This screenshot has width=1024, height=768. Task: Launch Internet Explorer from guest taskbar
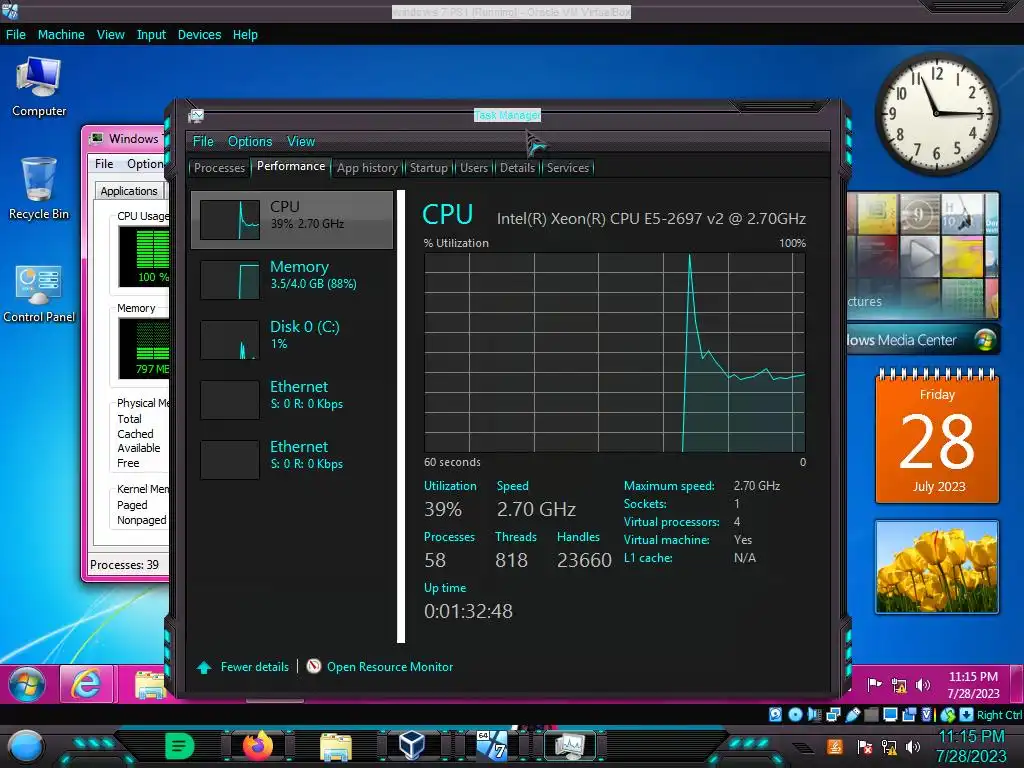click(x=86, y=684)
